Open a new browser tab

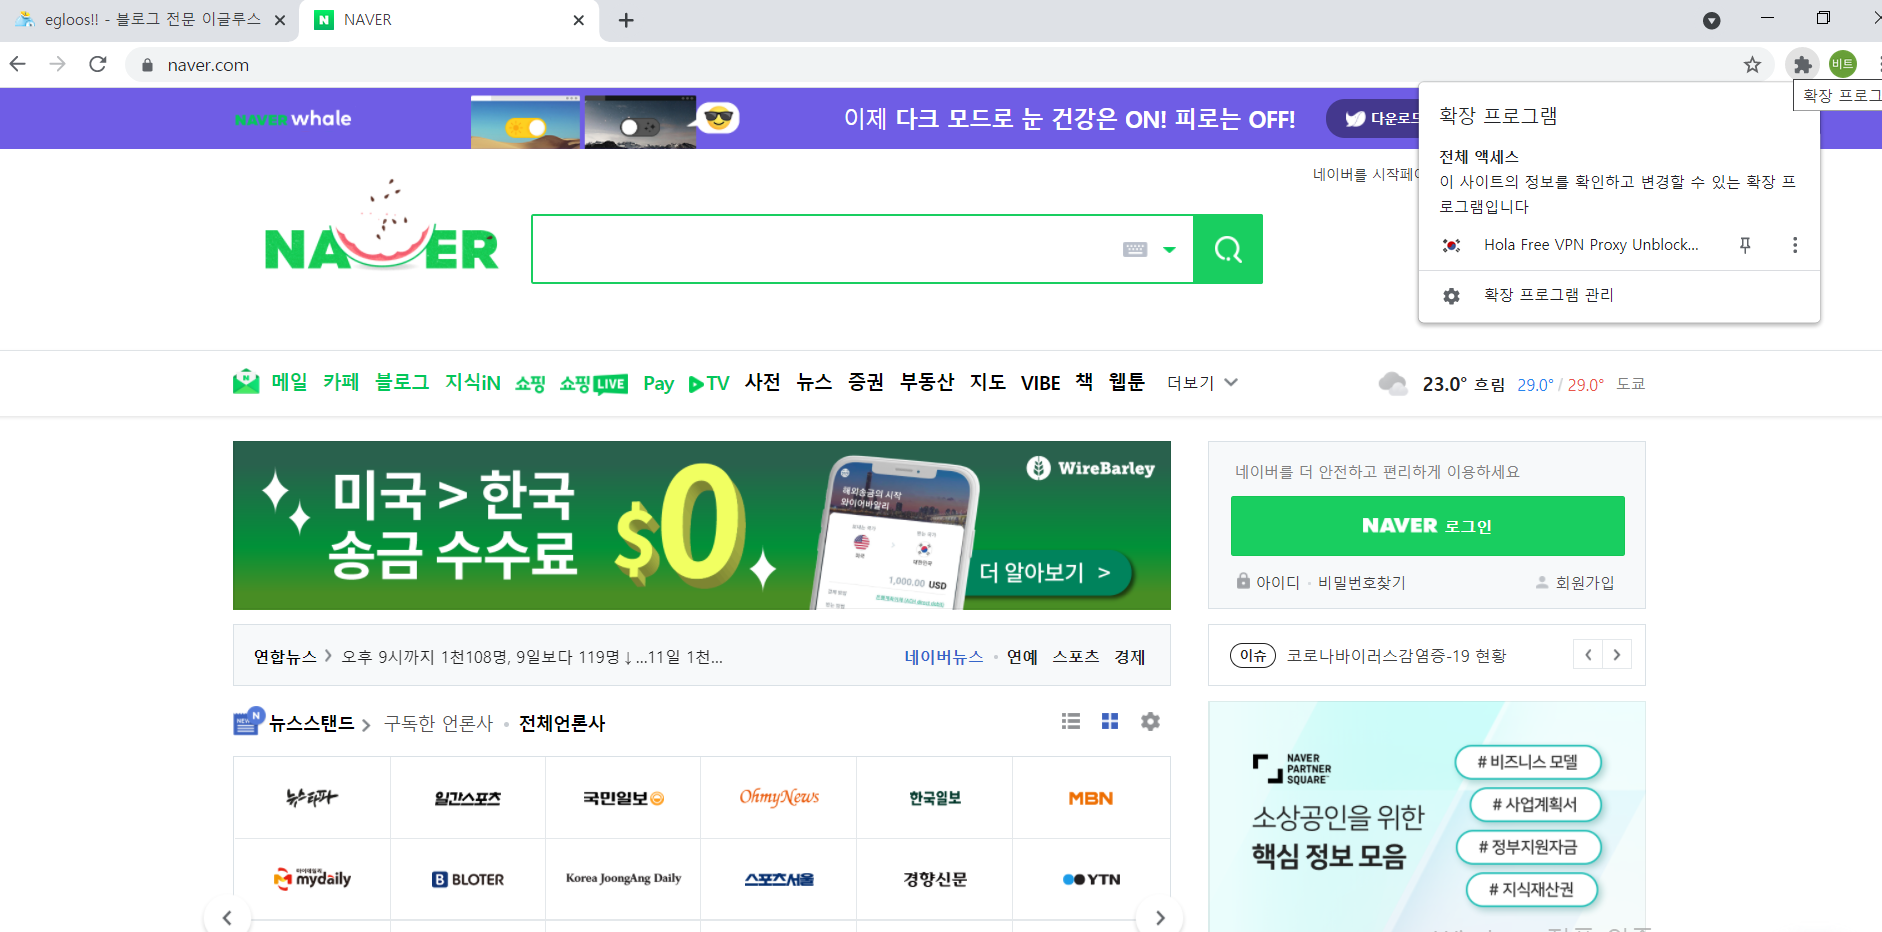[x=626, y=20]
